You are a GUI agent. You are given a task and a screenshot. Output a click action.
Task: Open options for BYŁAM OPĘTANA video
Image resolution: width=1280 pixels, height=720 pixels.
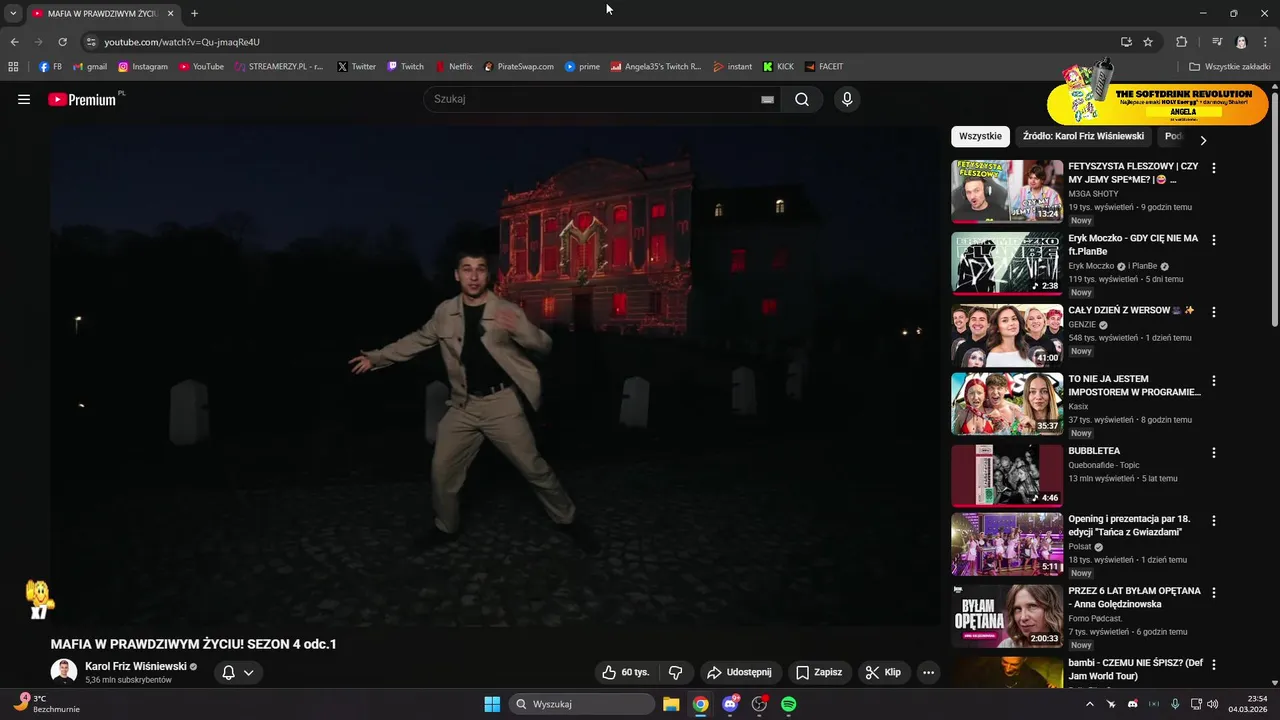coord(1214,592)
